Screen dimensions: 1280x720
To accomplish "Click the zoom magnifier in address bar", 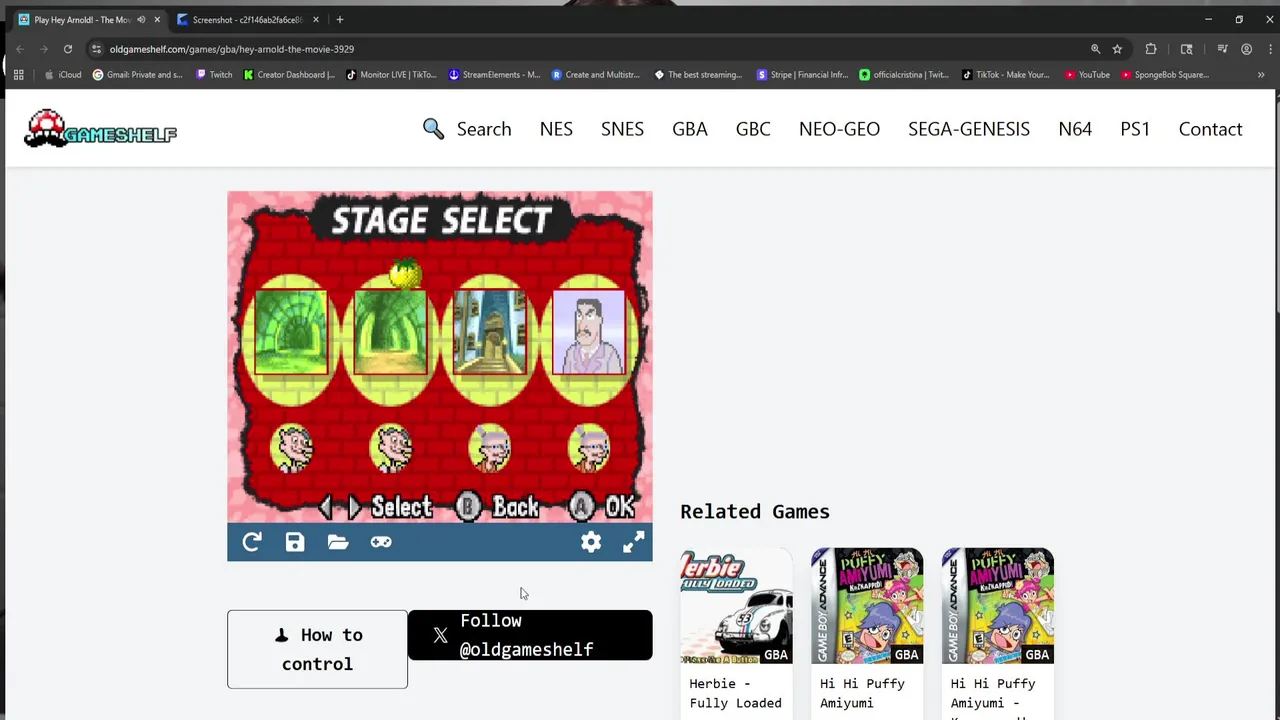I will pos(1095,49).
